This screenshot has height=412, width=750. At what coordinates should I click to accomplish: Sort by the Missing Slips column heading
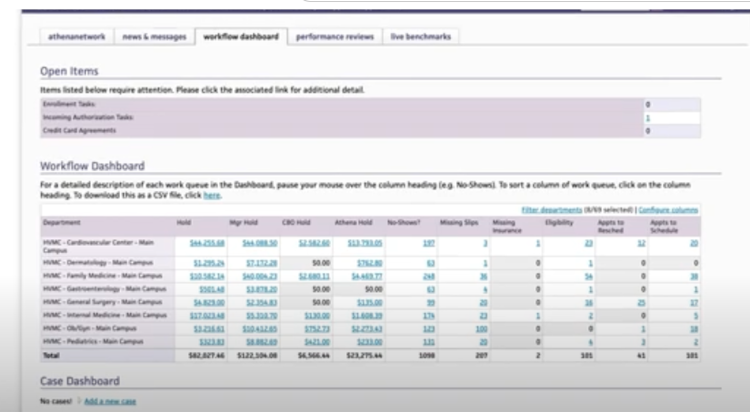tap(459, 223)
